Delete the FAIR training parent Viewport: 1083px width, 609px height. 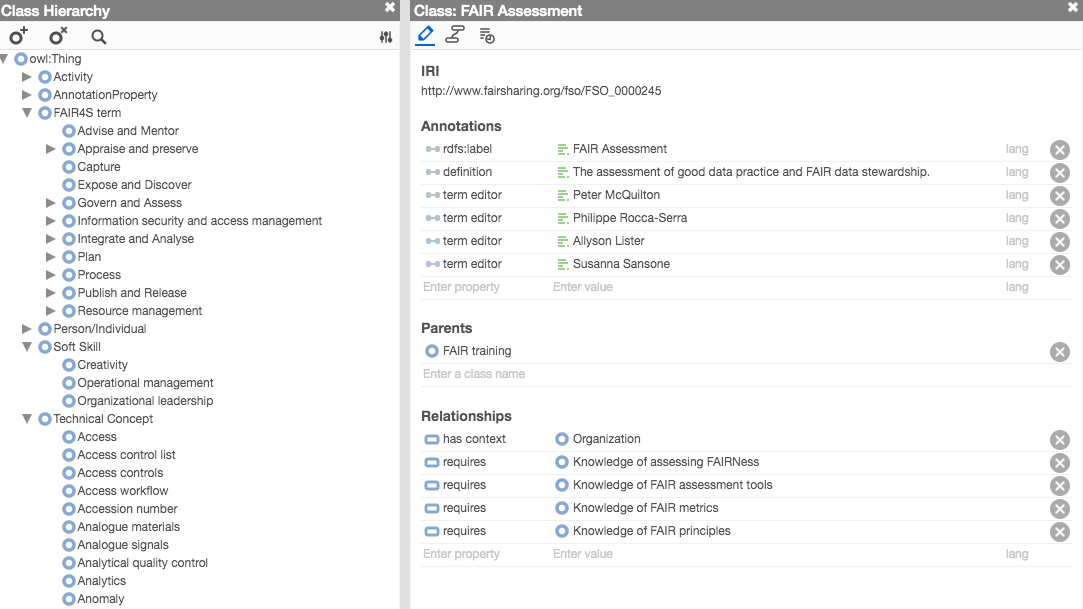pyautogui.click(x=1060, y=352)
